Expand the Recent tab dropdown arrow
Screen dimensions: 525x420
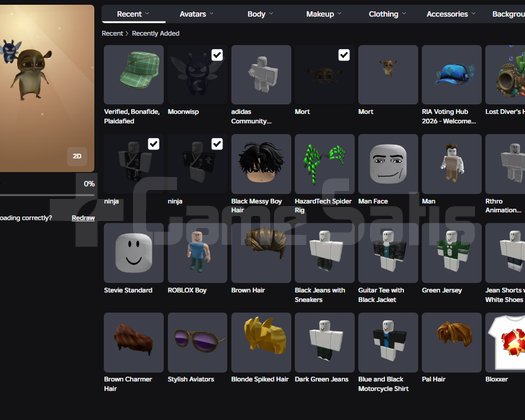[x=147, y=14]
